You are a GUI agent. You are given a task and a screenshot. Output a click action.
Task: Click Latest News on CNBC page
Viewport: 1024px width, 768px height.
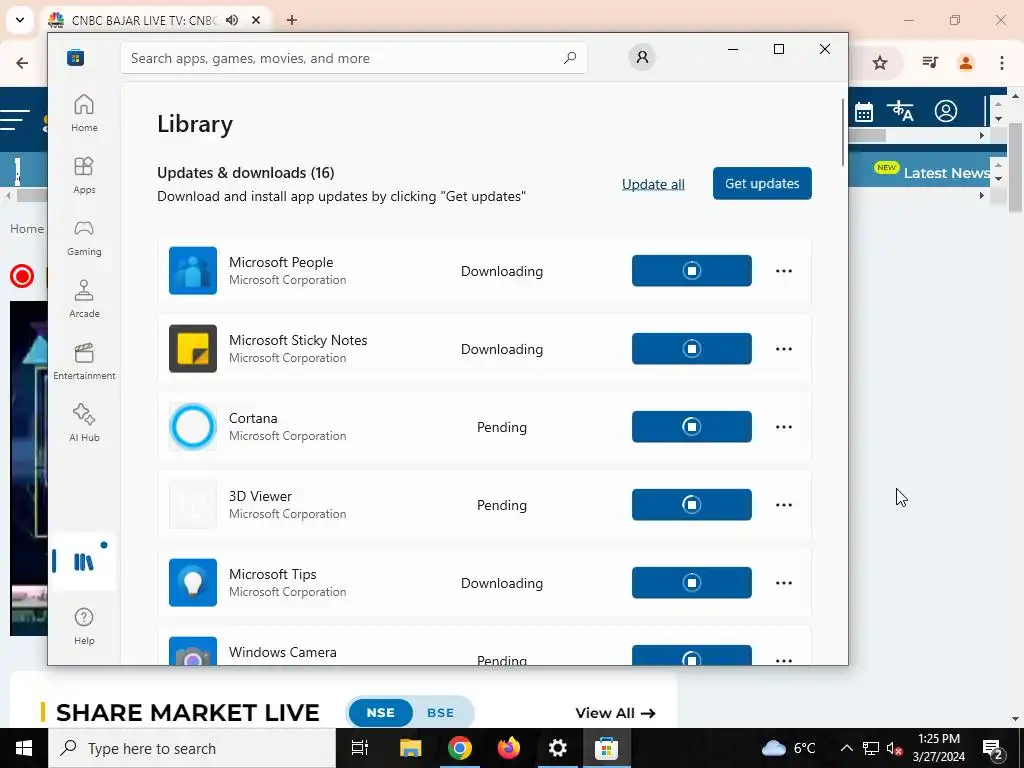946,173
